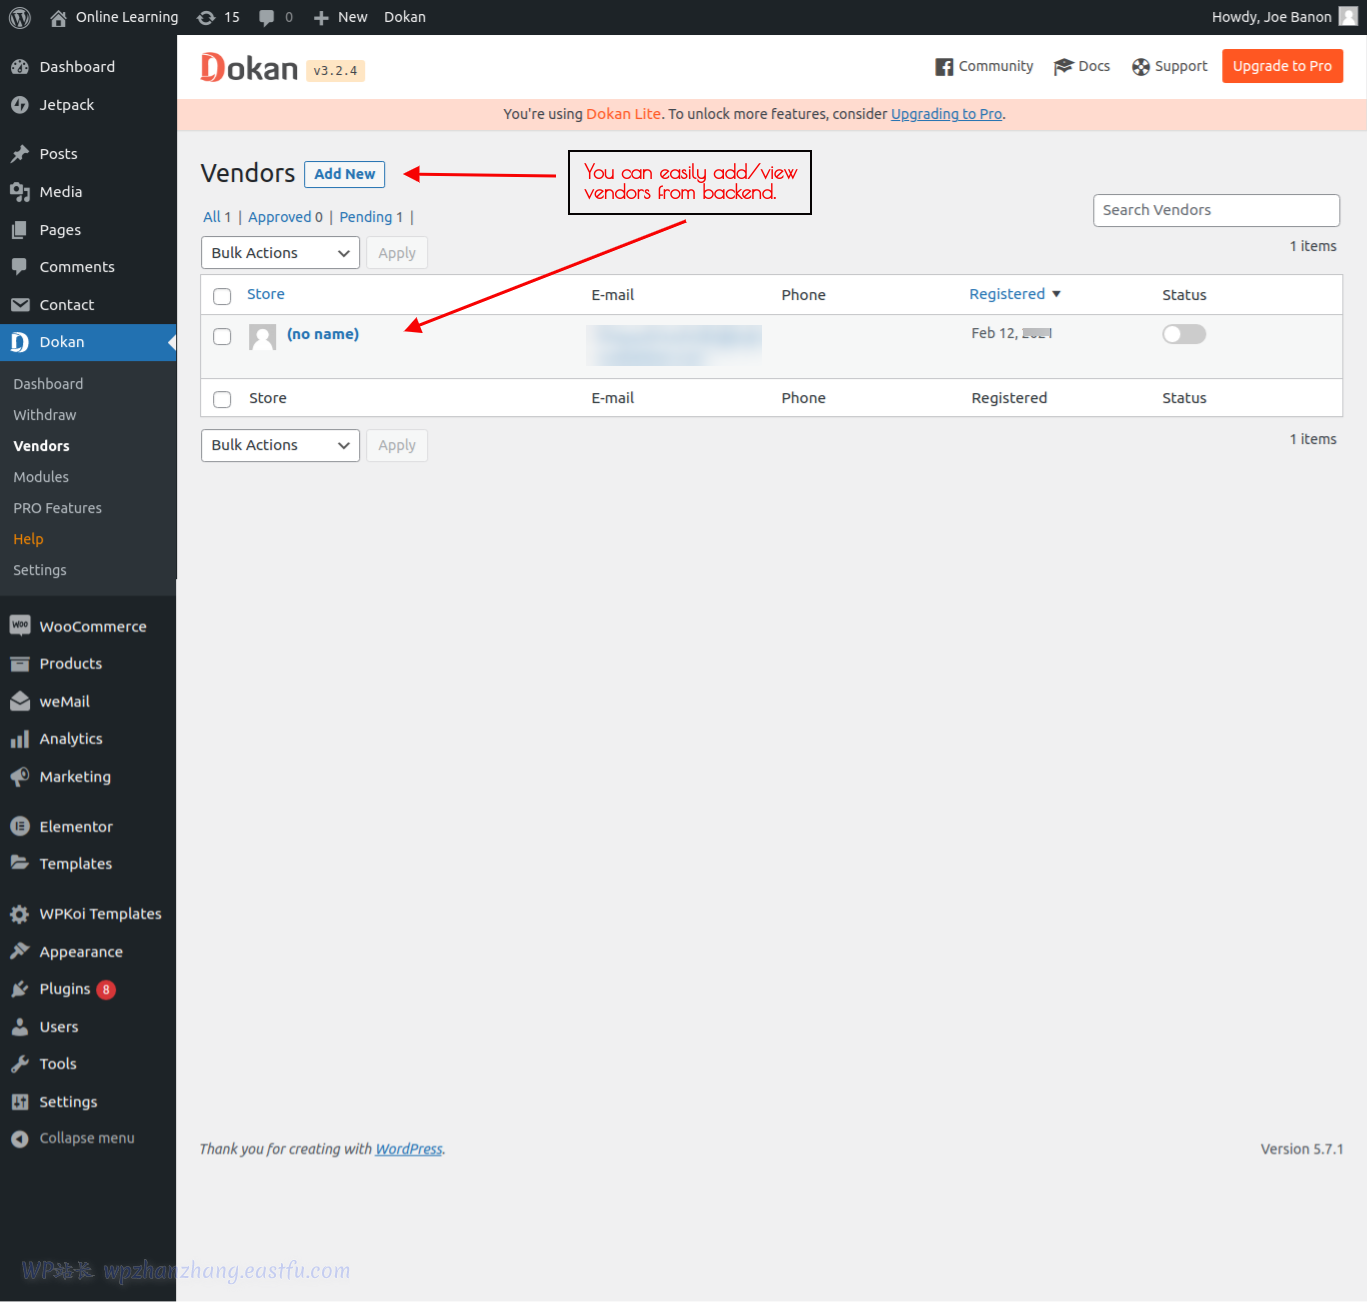Open the comments bubble icon in admin bar
The width and height of the screenshot is (1367, 1302).
pyautogui.click(x=267, y=17)
